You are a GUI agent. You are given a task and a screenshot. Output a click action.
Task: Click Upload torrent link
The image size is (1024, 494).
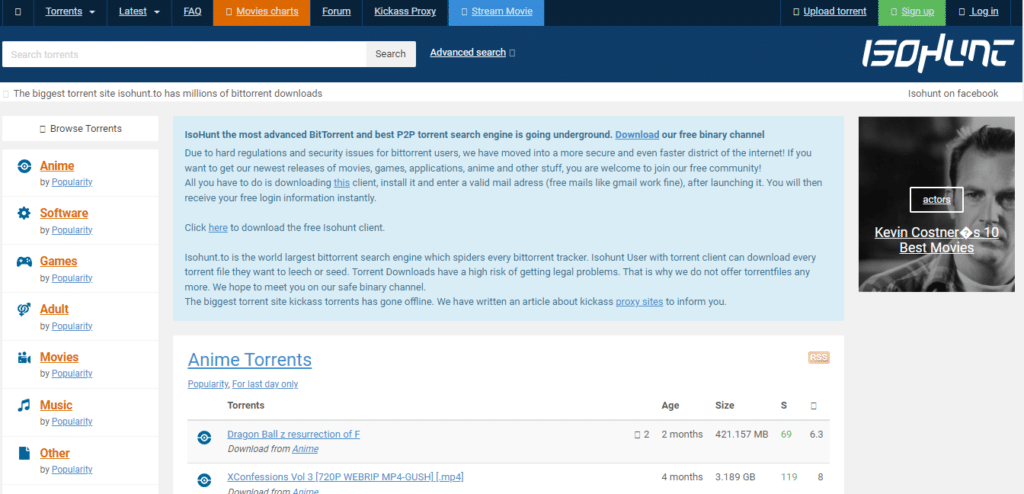829,12
